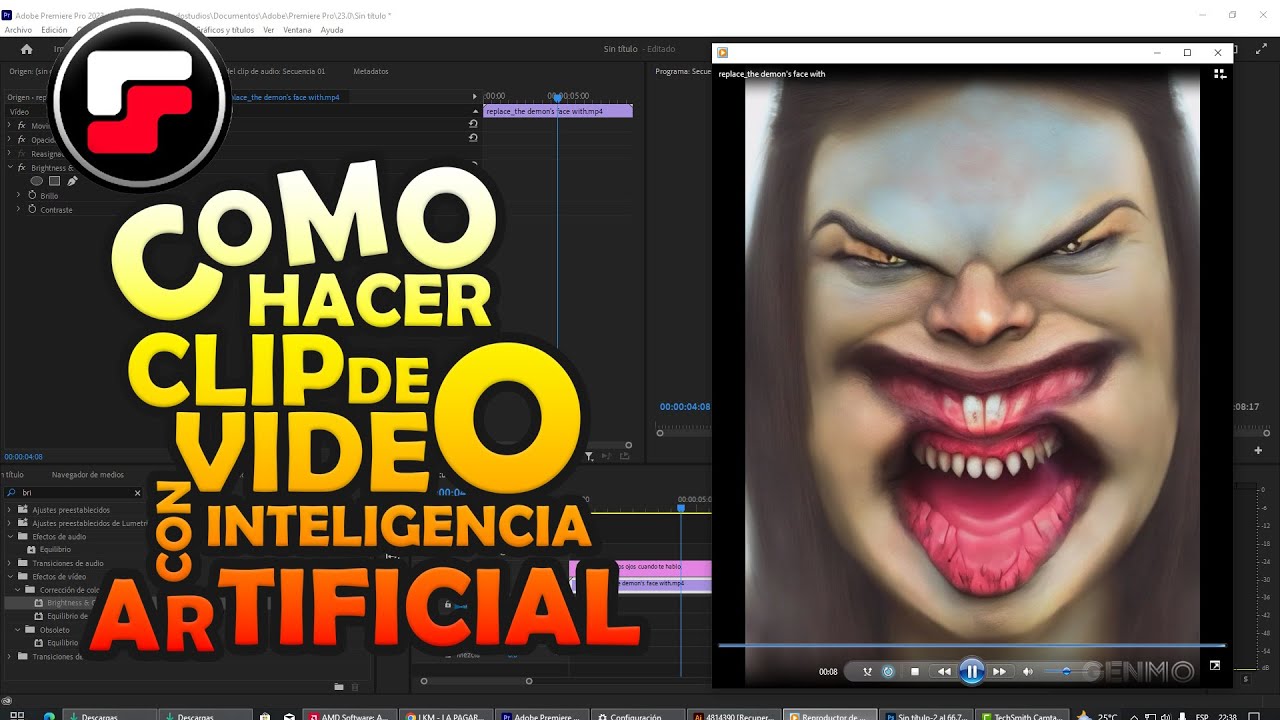
Task: Expand the Contraste property
Action: tap(18, 210)
